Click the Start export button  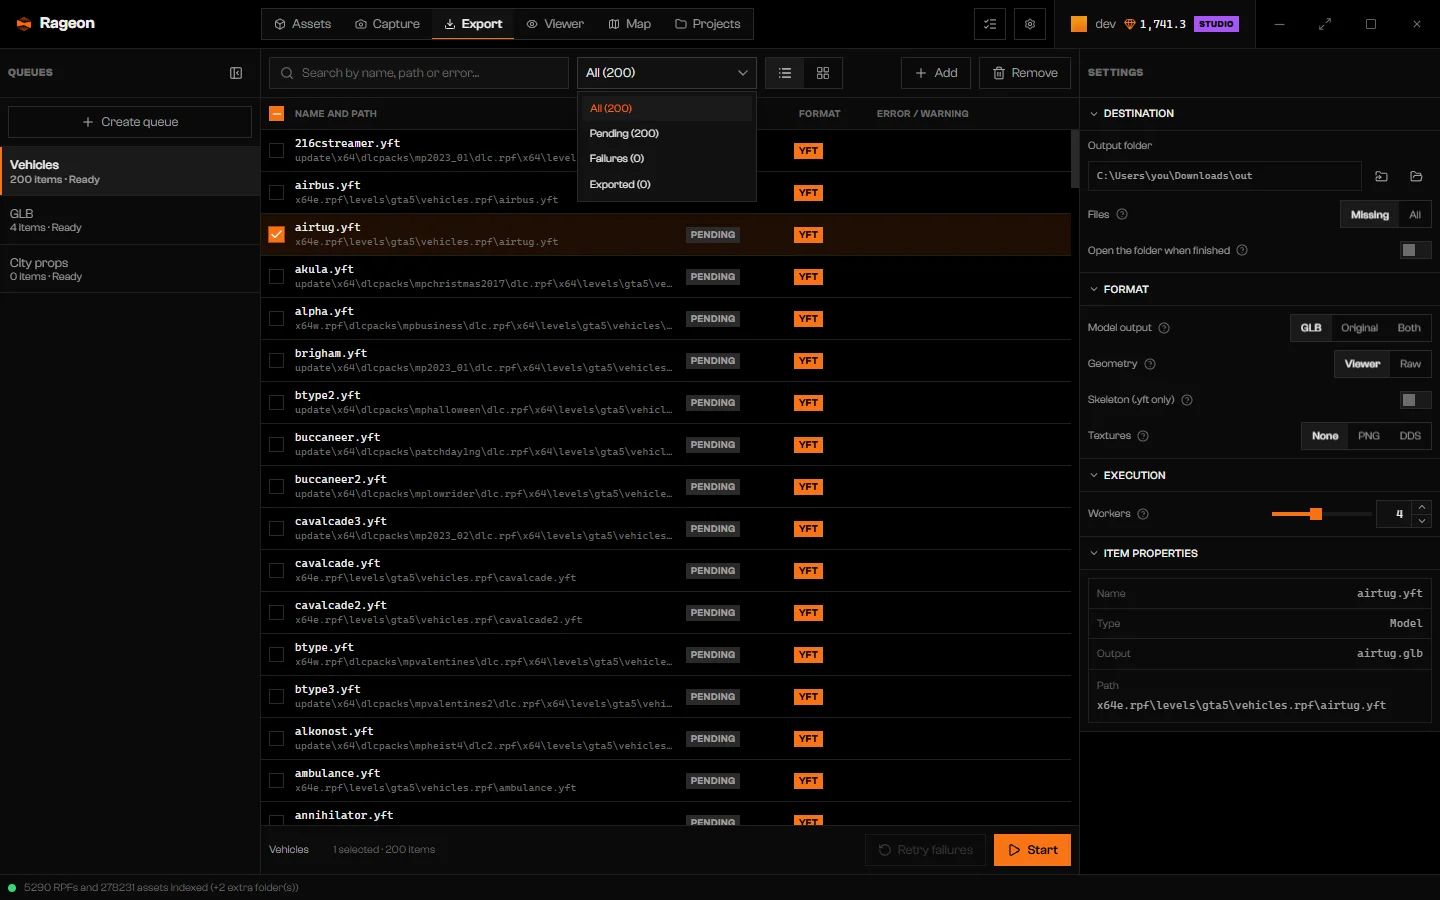click(1032, 850)
